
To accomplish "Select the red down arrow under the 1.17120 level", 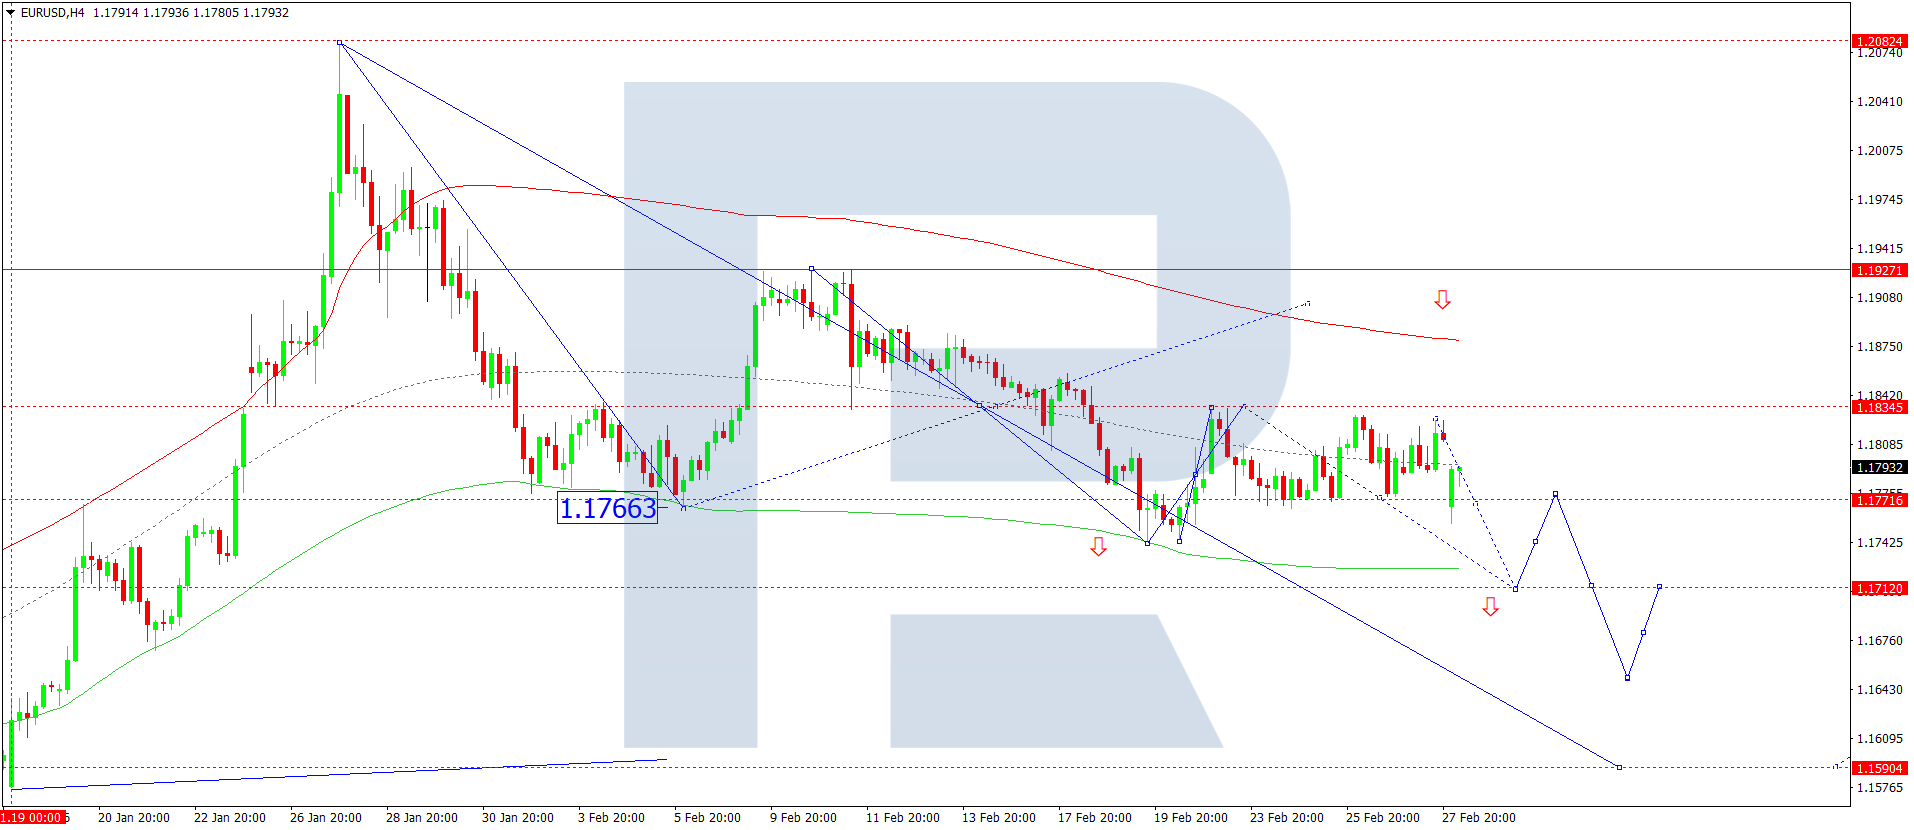I will click(1490, 607).
